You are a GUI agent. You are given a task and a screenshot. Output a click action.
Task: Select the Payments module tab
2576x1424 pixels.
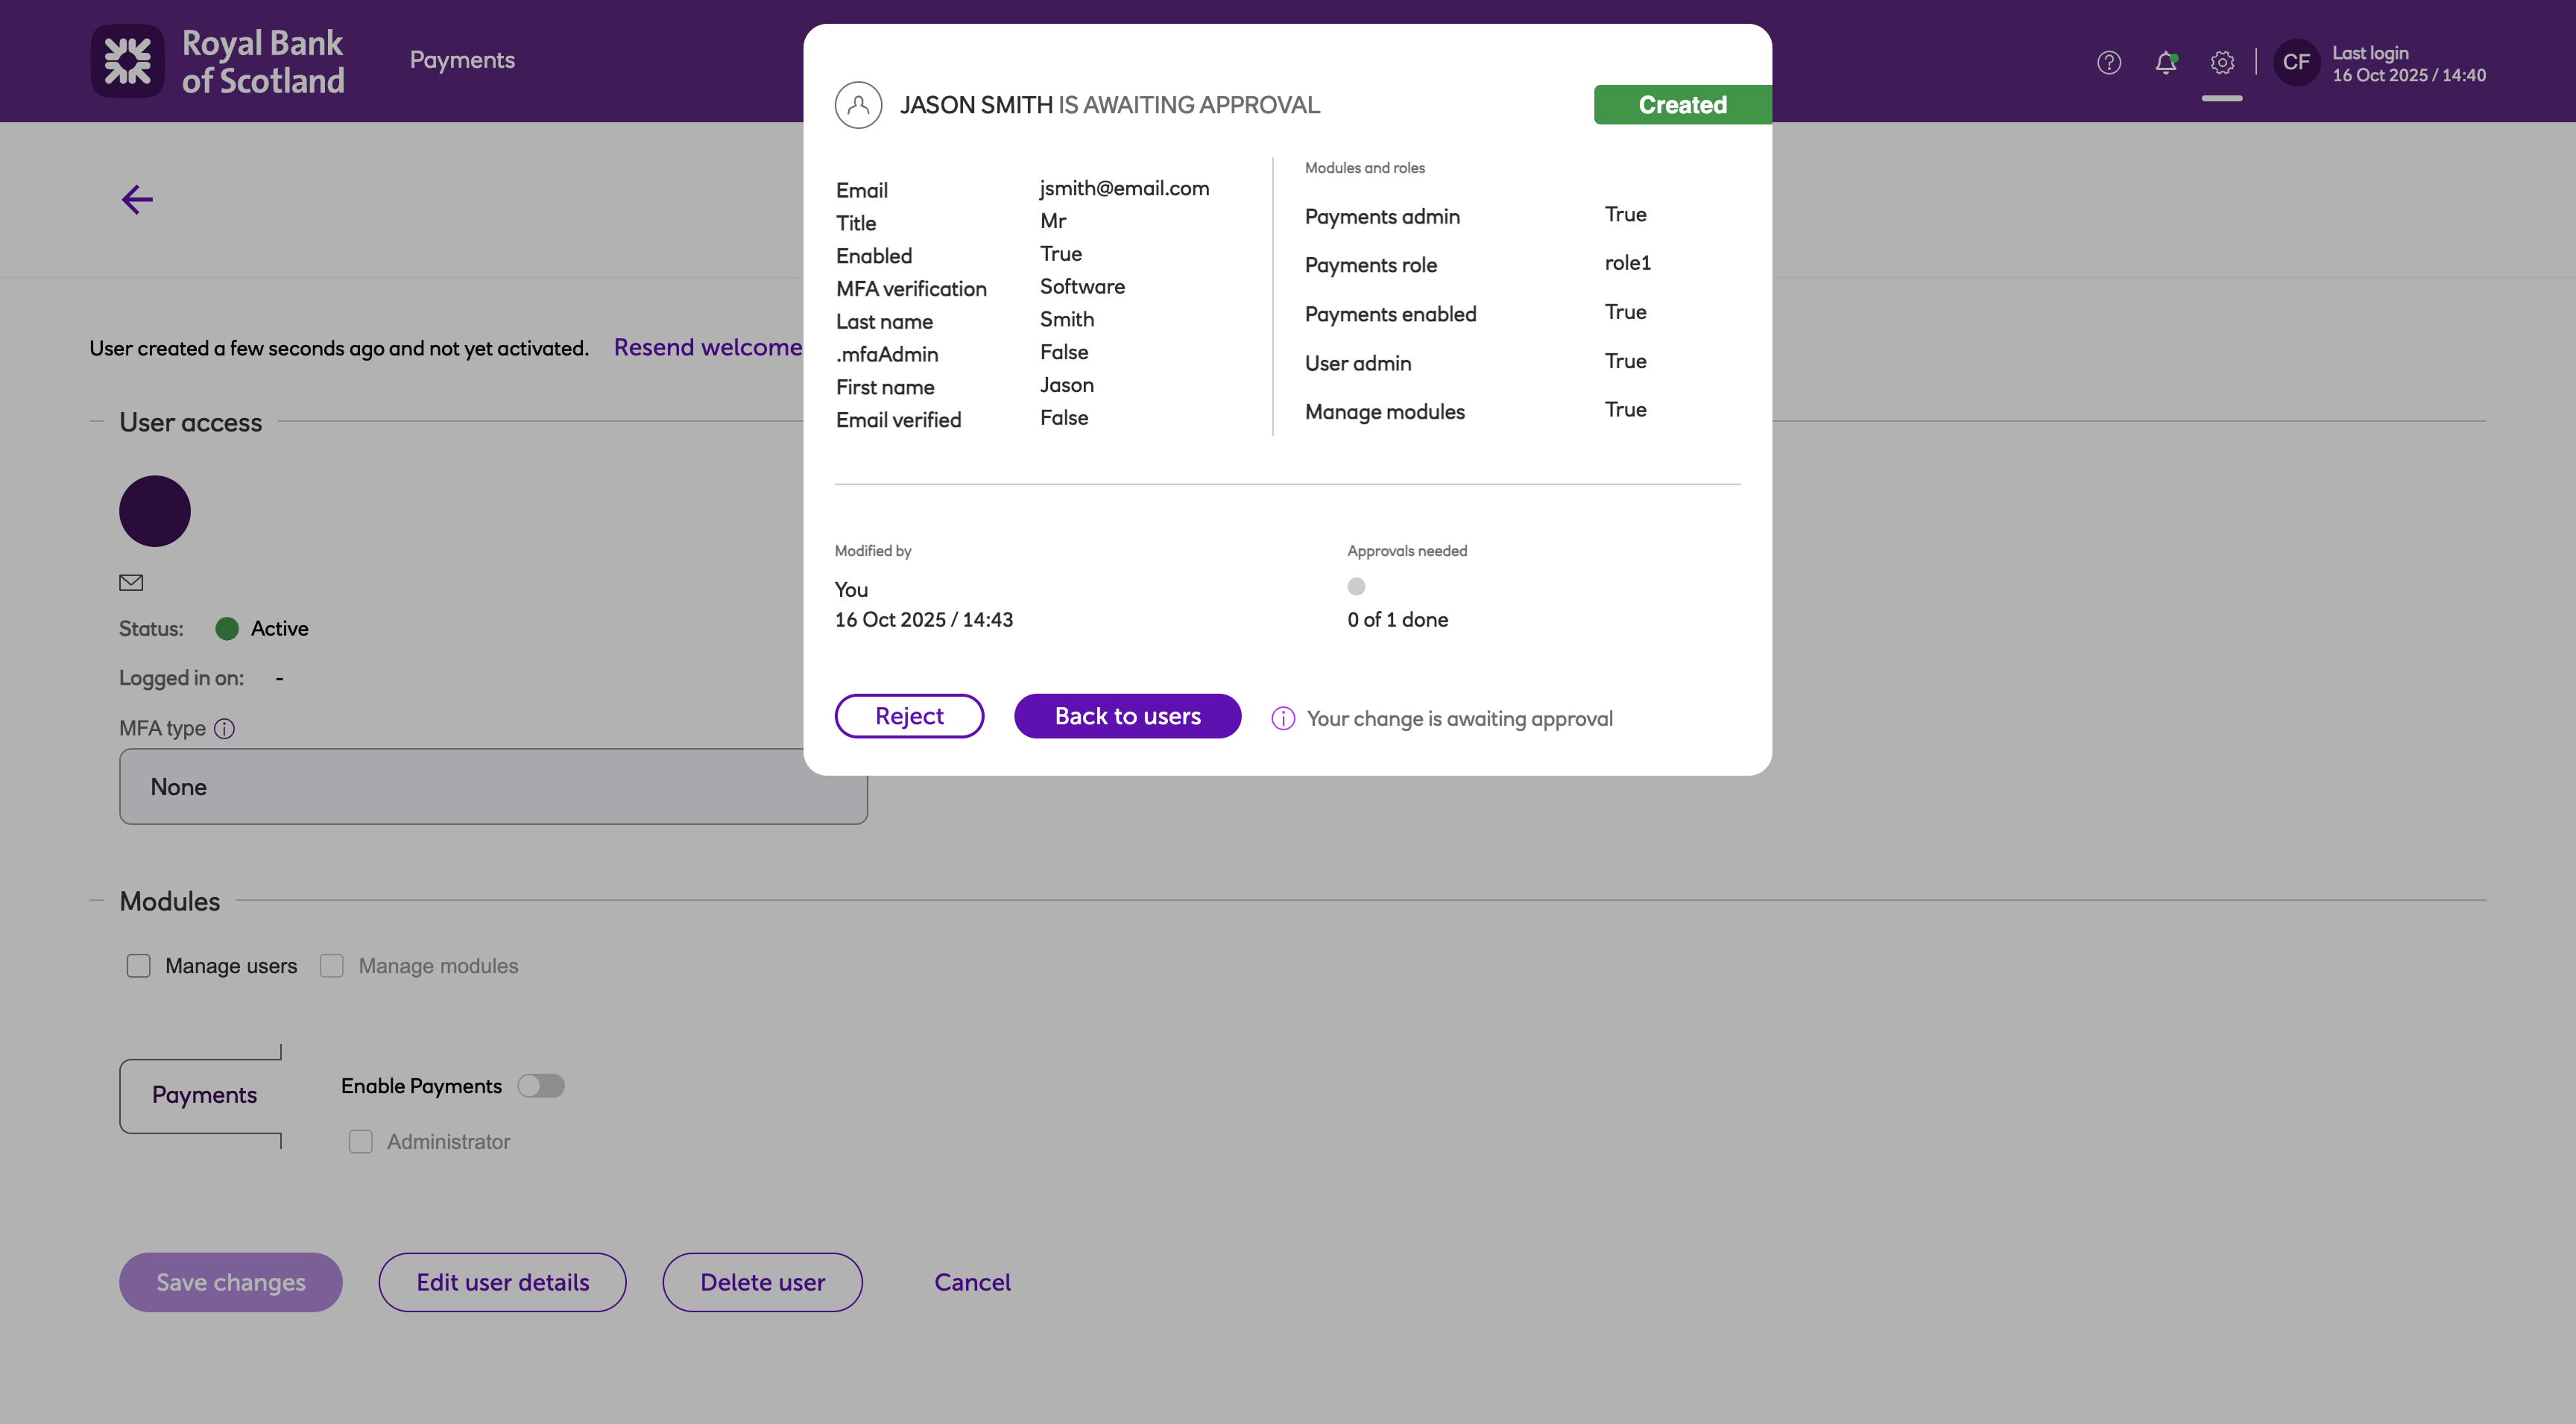click(204, 1095)
